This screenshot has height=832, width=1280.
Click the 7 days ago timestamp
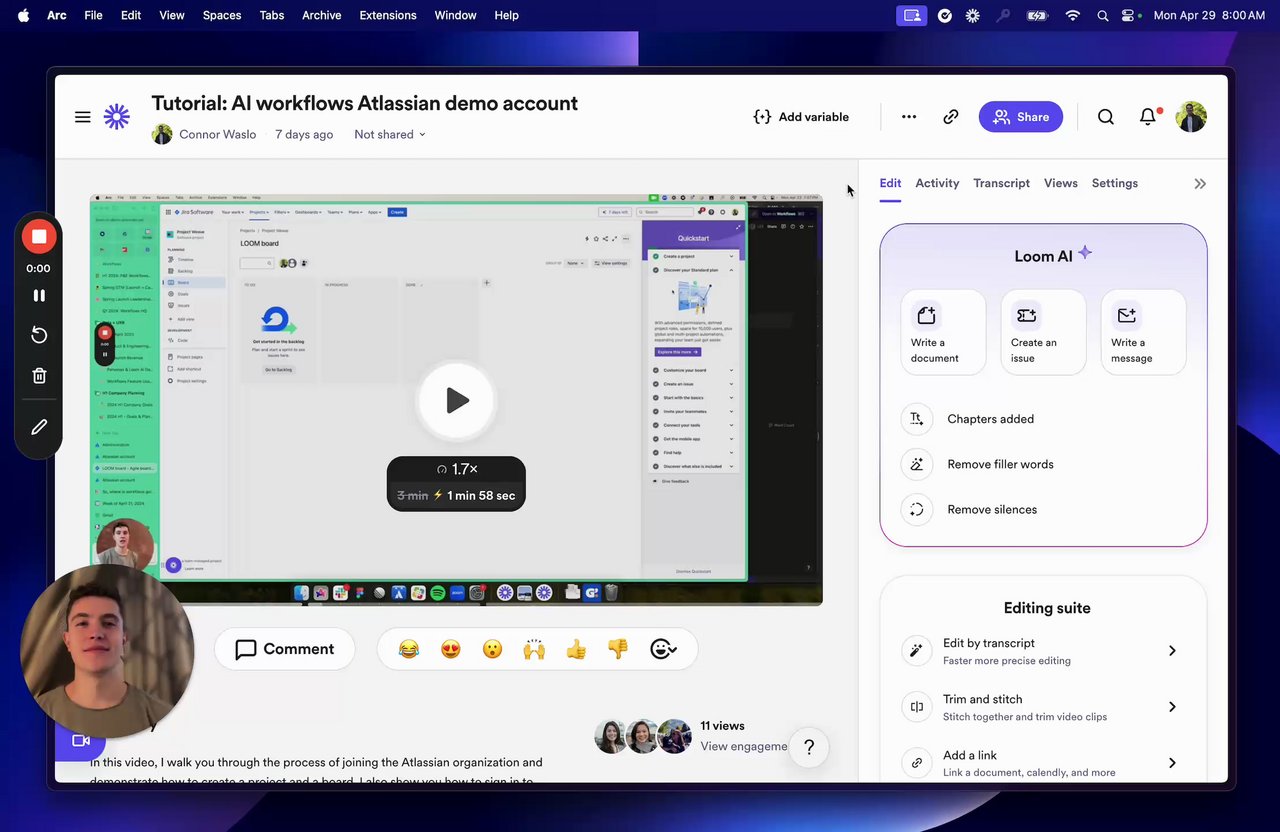coord(304,134)
